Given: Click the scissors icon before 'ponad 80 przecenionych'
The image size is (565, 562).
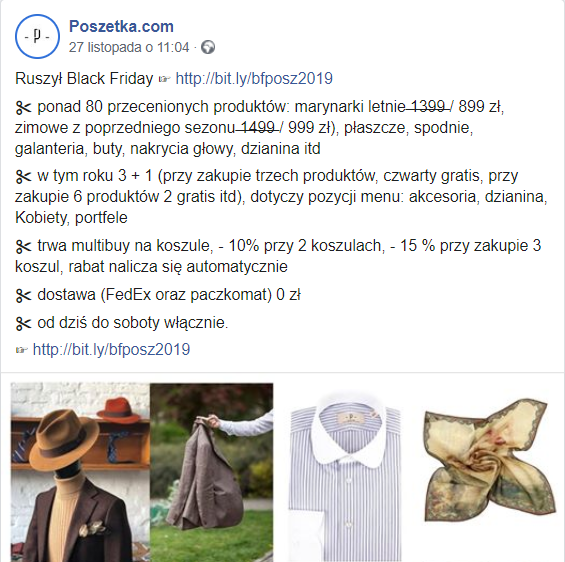Looking at the screenshot, I should pyautogui.click(x=24, y=108).
